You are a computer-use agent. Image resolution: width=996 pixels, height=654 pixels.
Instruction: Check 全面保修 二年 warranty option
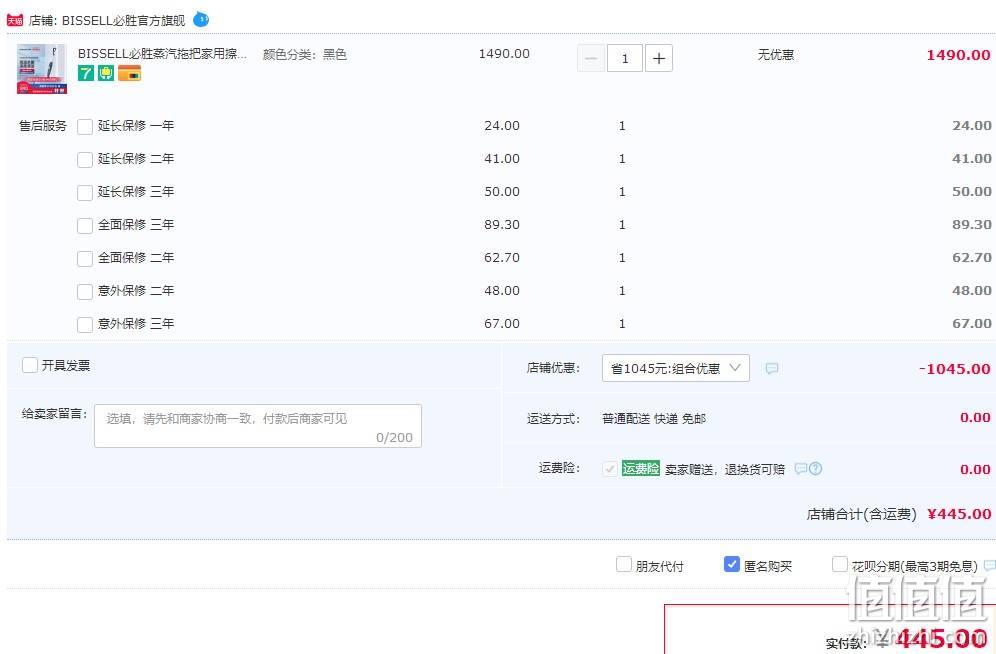click(85, 258)
